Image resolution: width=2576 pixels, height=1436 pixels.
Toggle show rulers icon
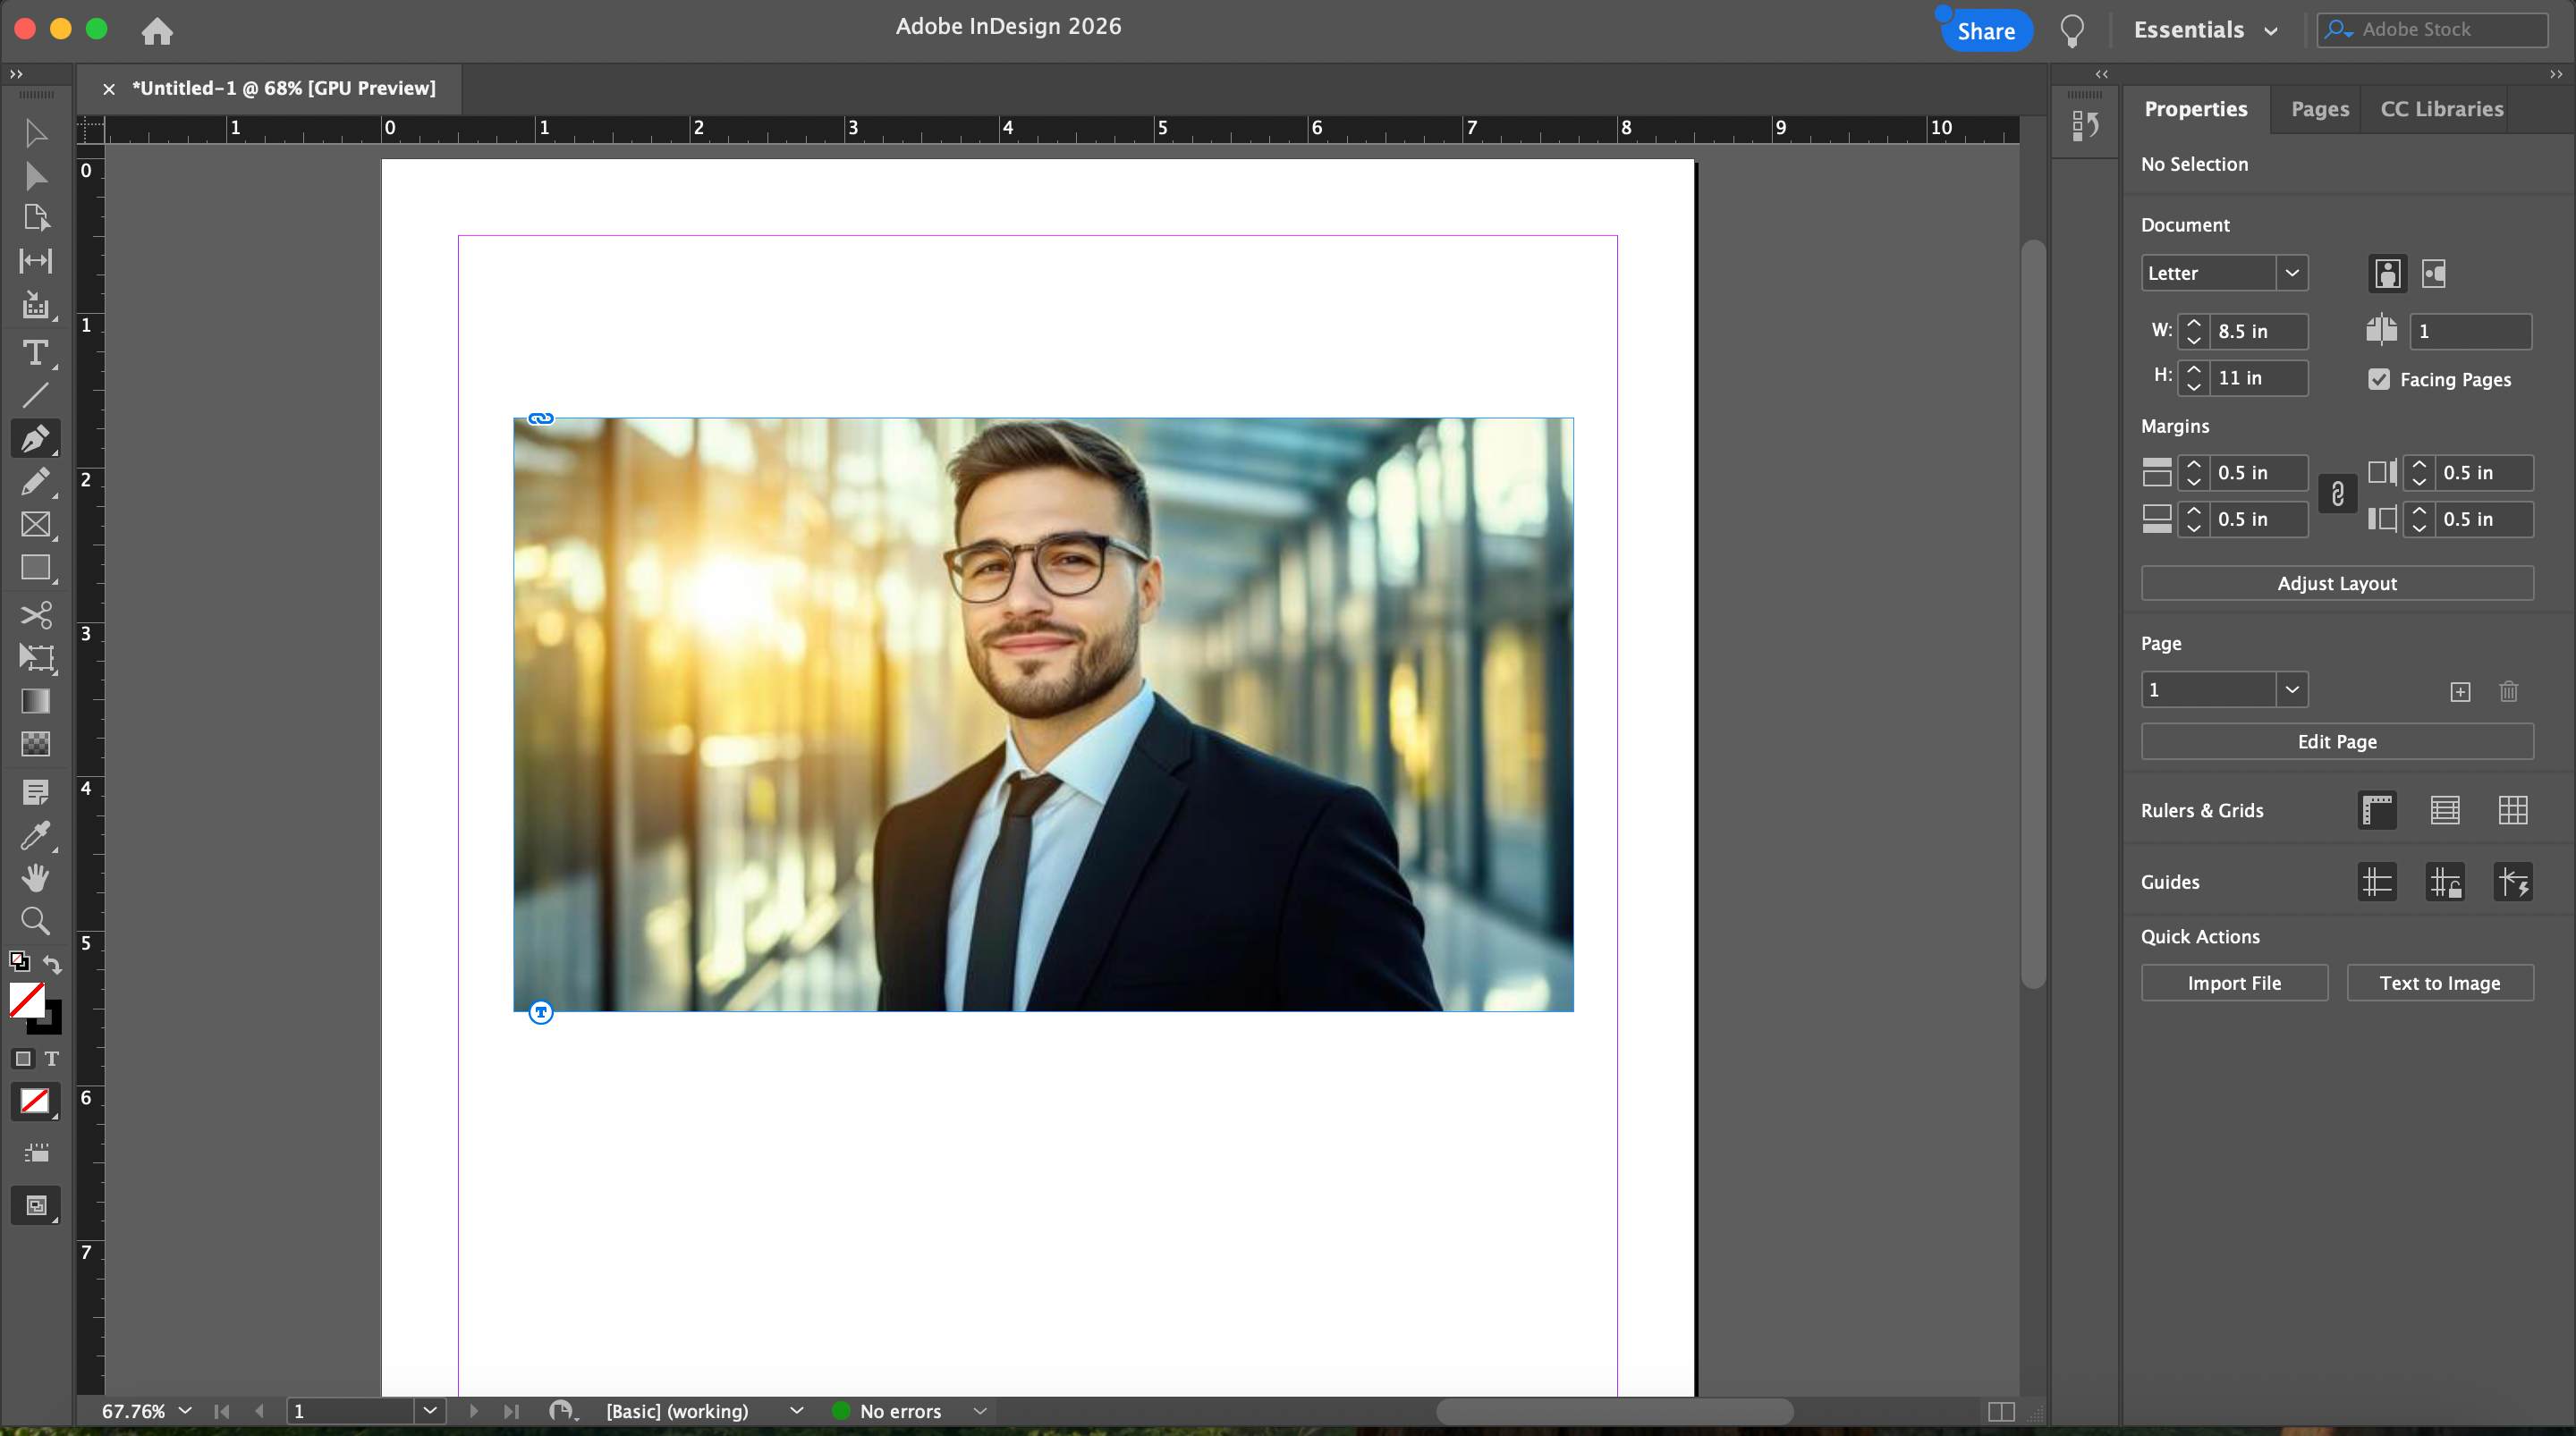pyautogui.click(x=2377, y=810)
